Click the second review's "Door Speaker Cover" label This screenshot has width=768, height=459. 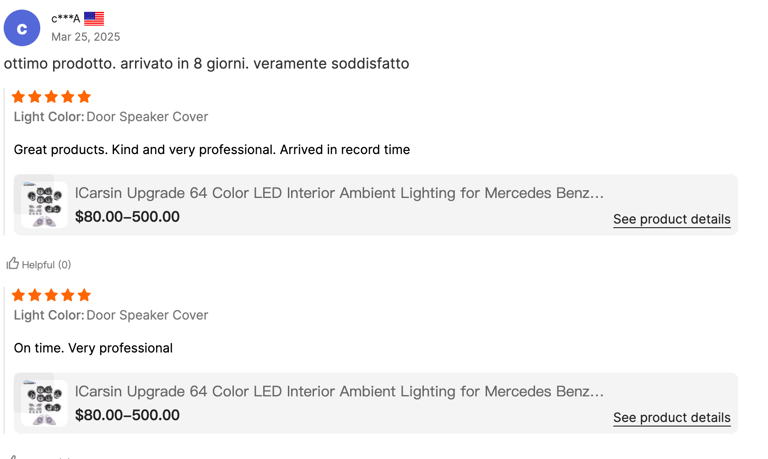click(147, 315)
